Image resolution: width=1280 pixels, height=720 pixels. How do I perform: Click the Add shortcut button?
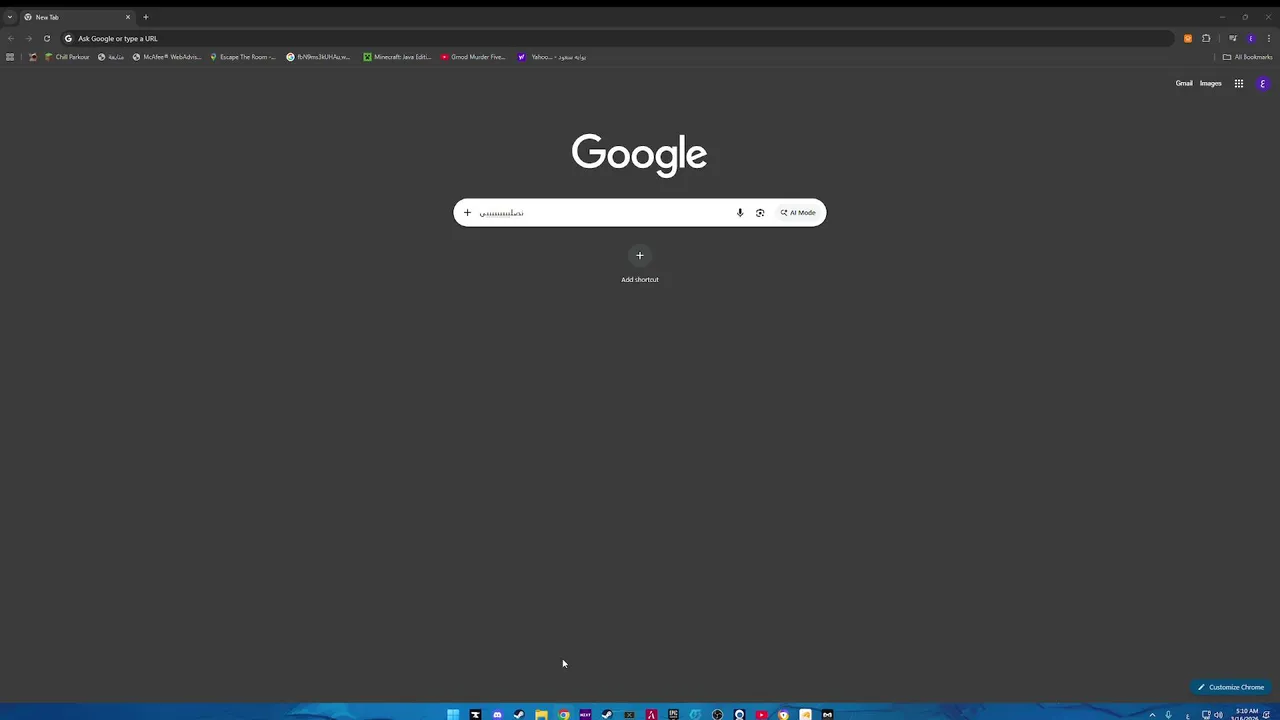click(x=640, y=264)
